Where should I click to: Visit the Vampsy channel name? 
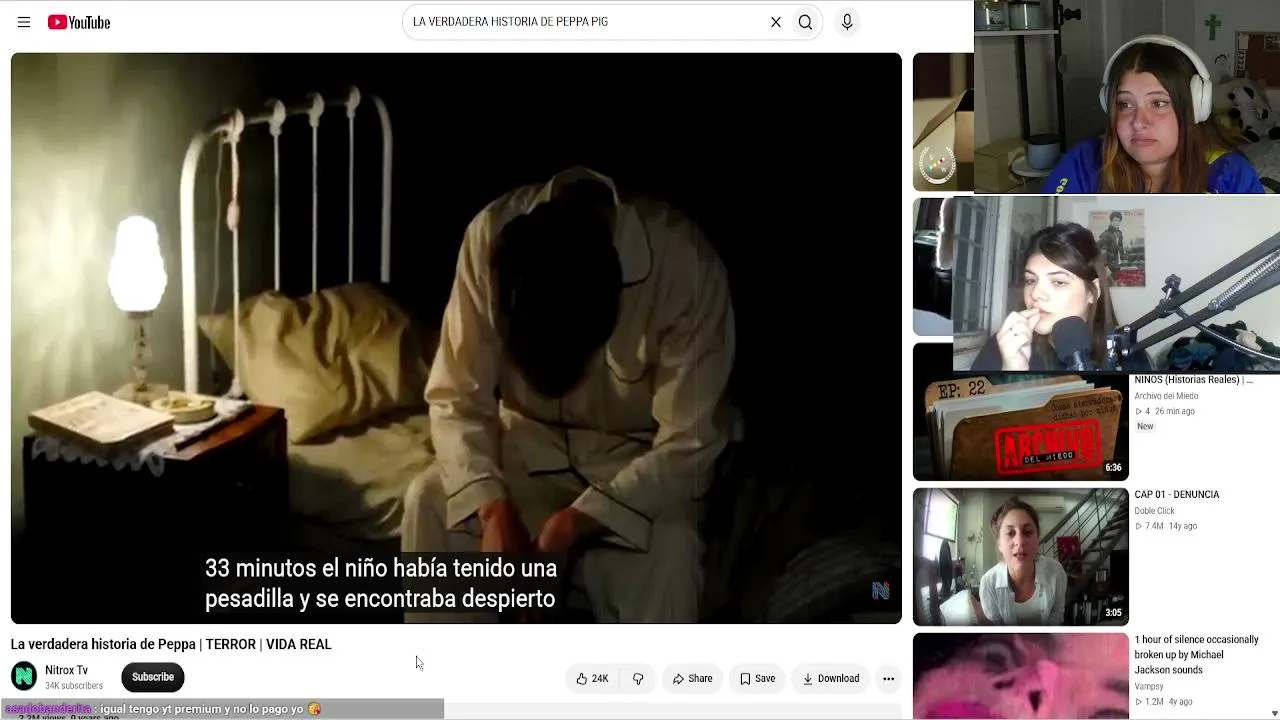click(x=1149, y=686)
